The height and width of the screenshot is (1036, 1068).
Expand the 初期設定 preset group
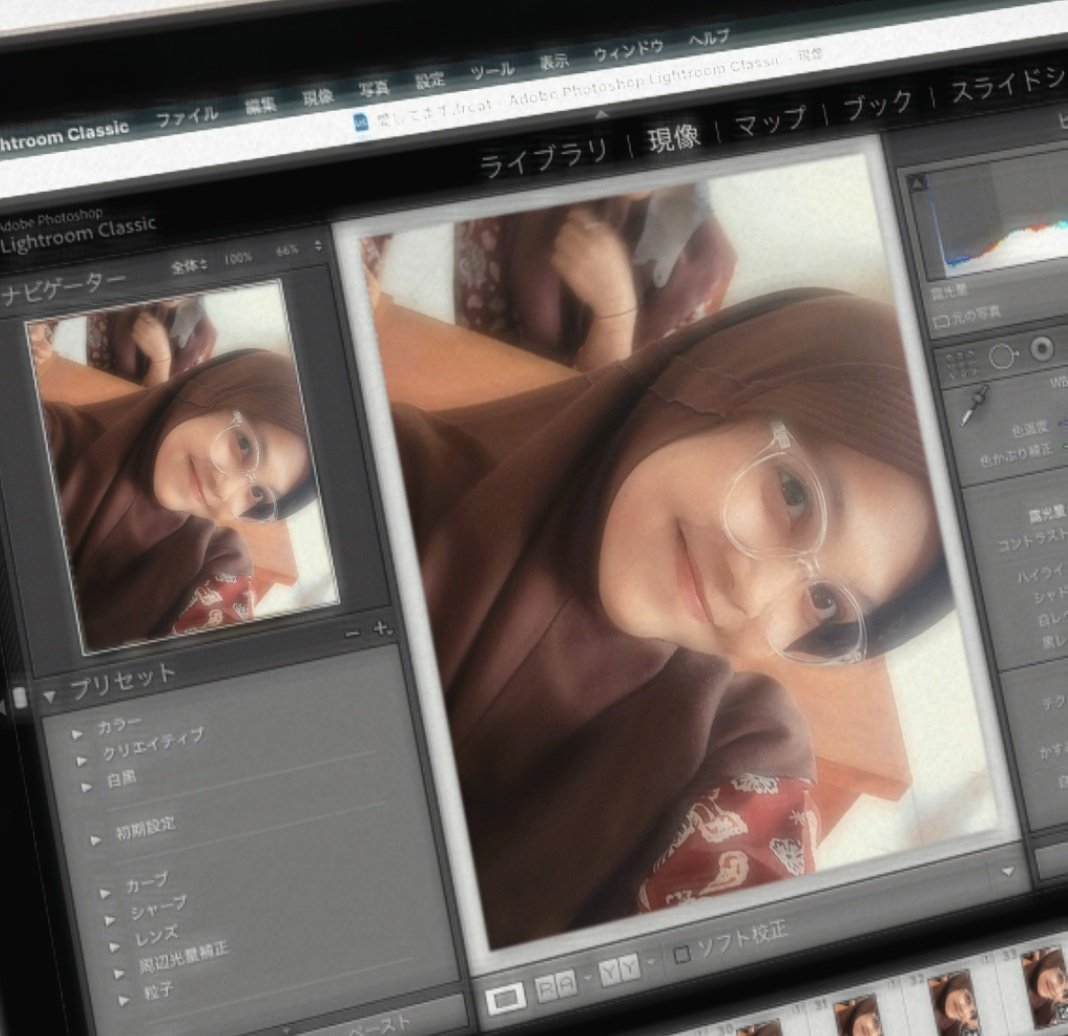pos(96,840)
